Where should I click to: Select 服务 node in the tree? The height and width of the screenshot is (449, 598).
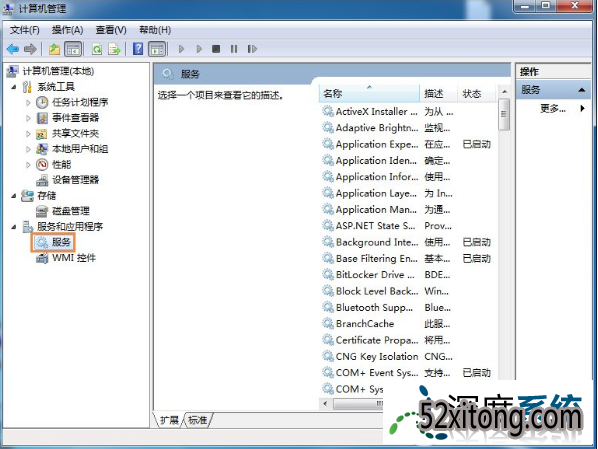61,242
